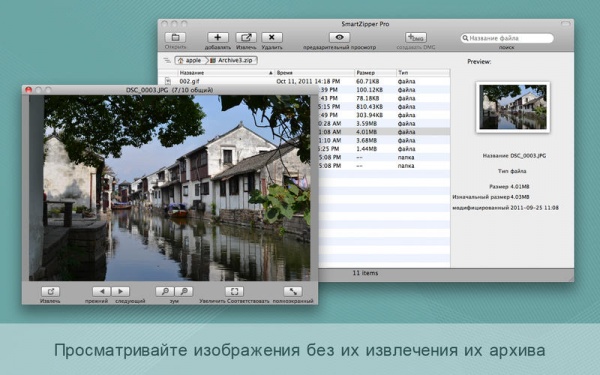Go to прежний image with left arrow

coord(101,292)
